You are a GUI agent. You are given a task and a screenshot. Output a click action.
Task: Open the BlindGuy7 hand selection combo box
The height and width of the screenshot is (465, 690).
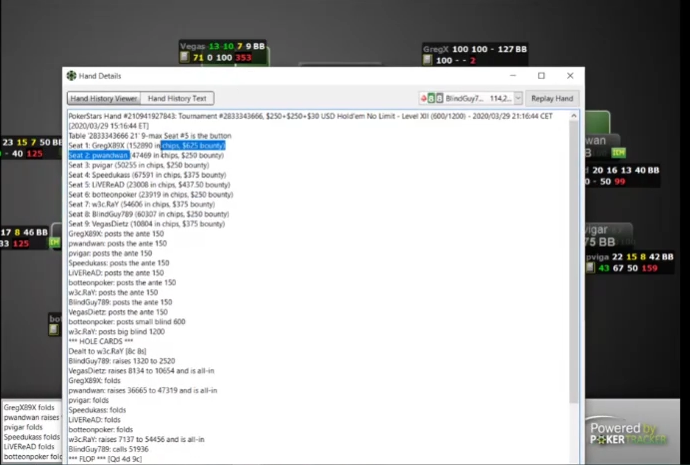click(x=470, y=98)
